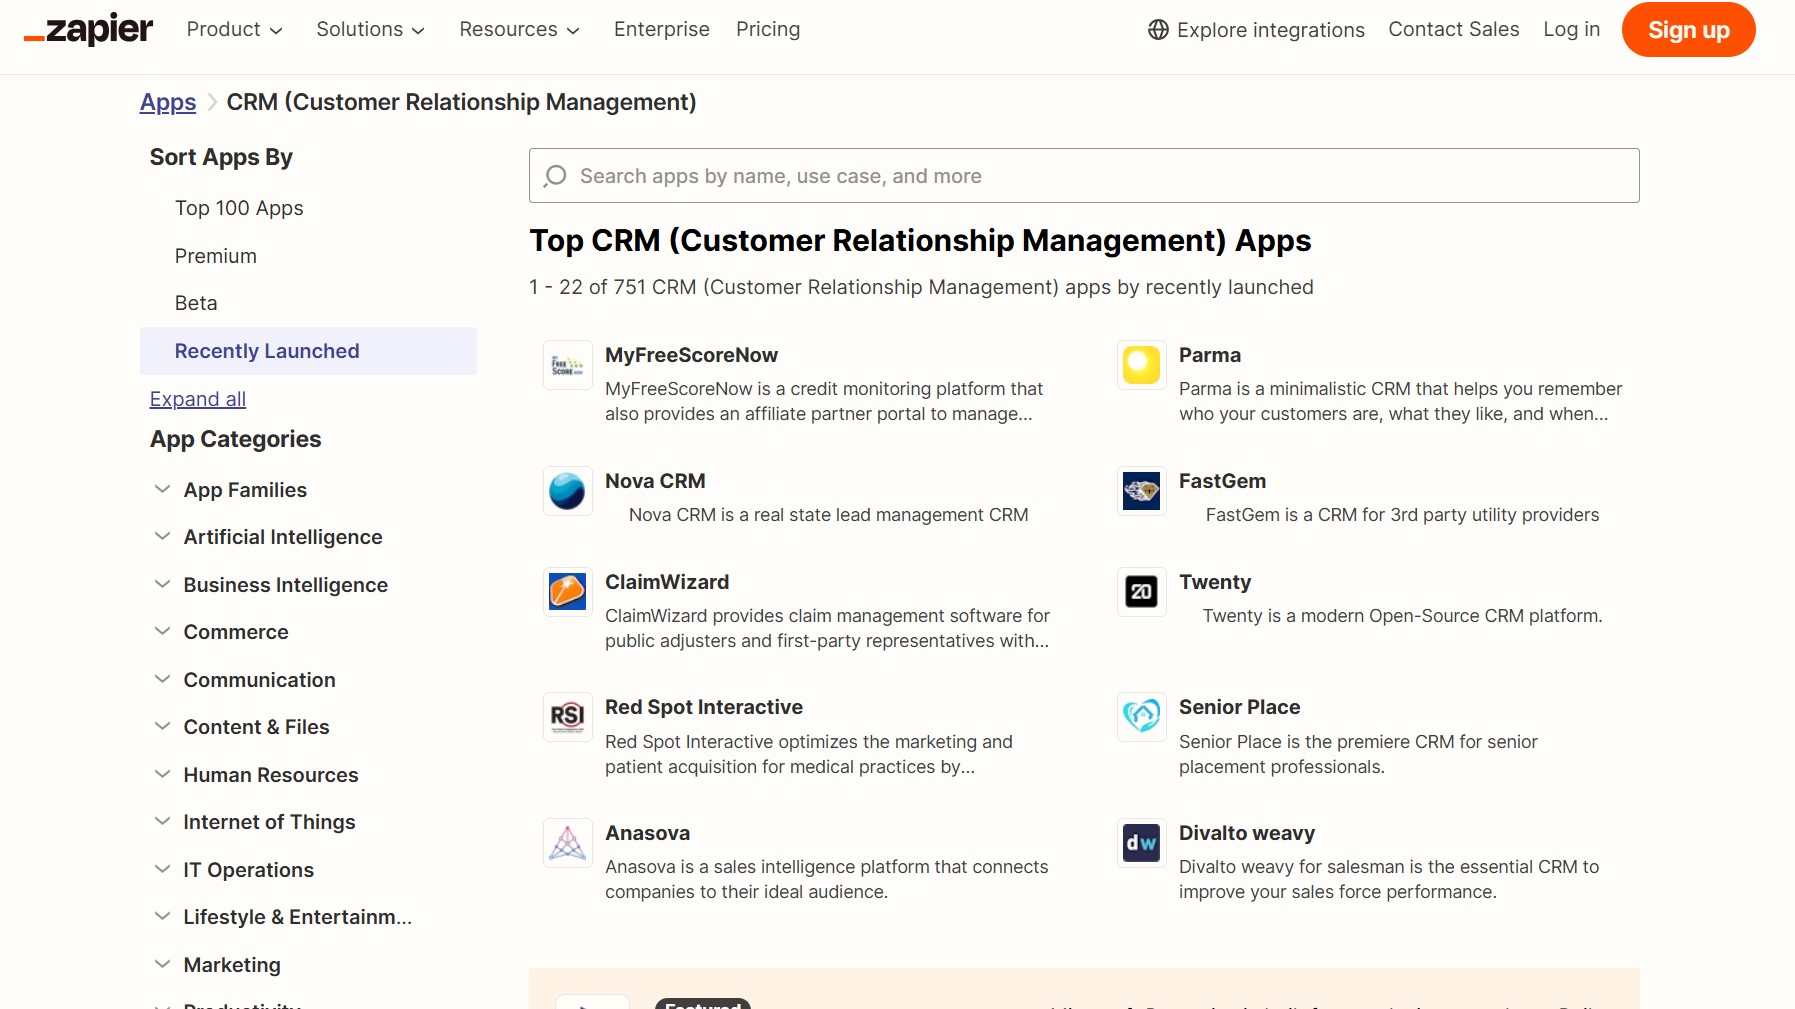Click the IT Operations category label

248,870
